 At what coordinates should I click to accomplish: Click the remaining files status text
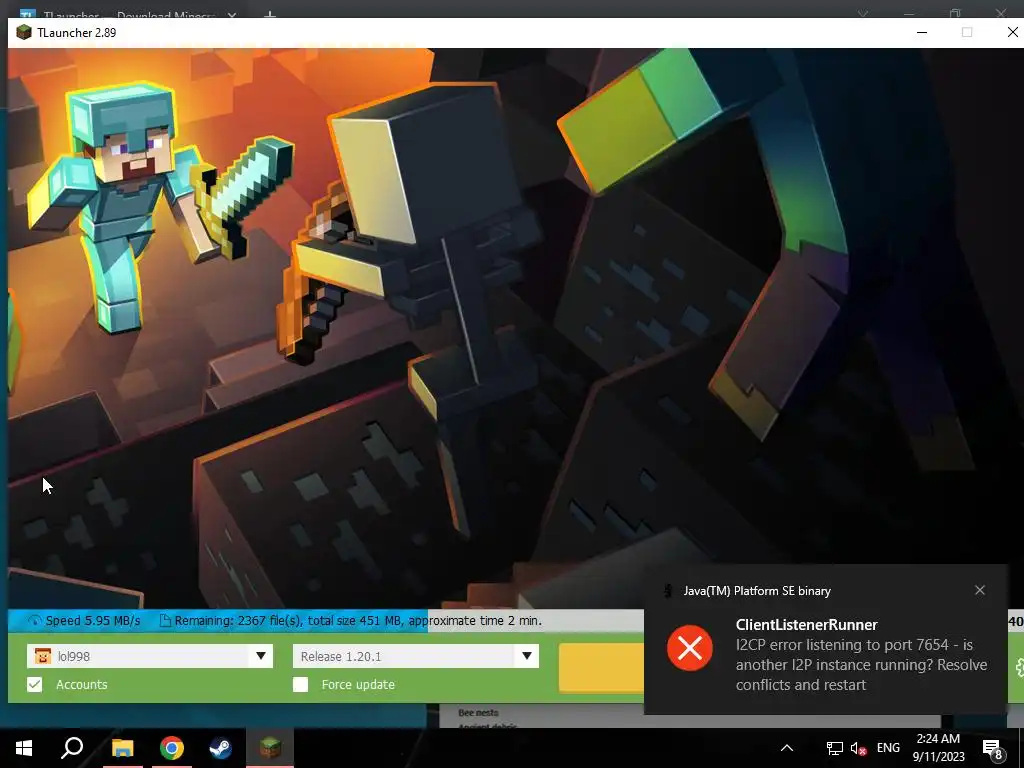click(358, 620)
